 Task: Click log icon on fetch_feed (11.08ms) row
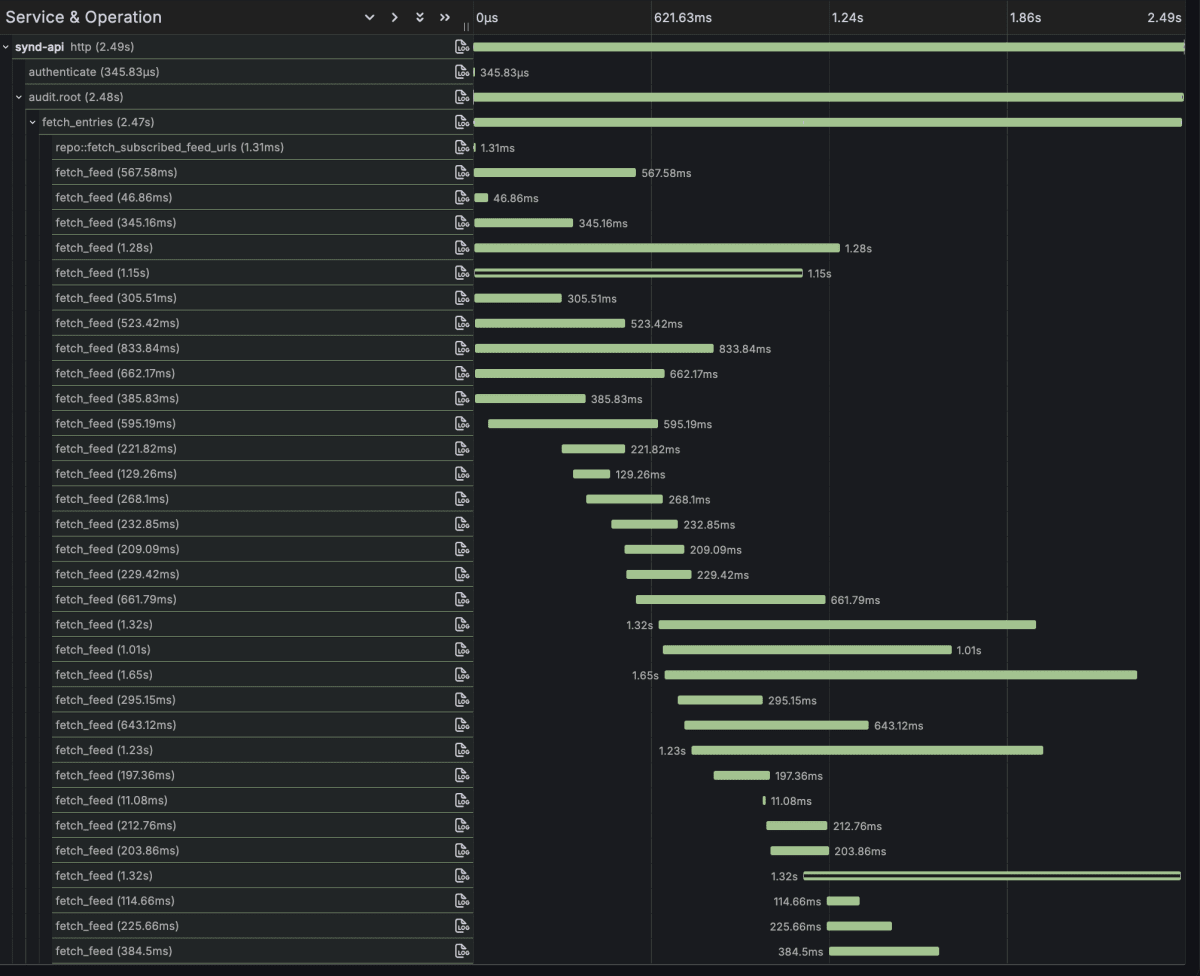pos(462,800)
